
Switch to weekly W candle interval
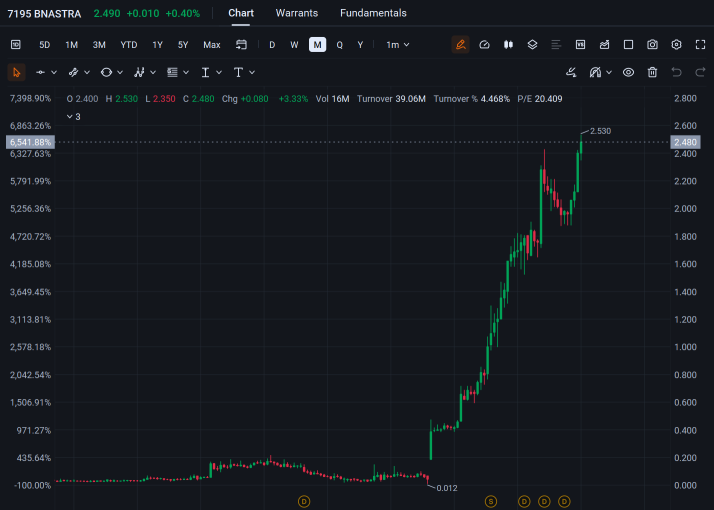(294, 45)
